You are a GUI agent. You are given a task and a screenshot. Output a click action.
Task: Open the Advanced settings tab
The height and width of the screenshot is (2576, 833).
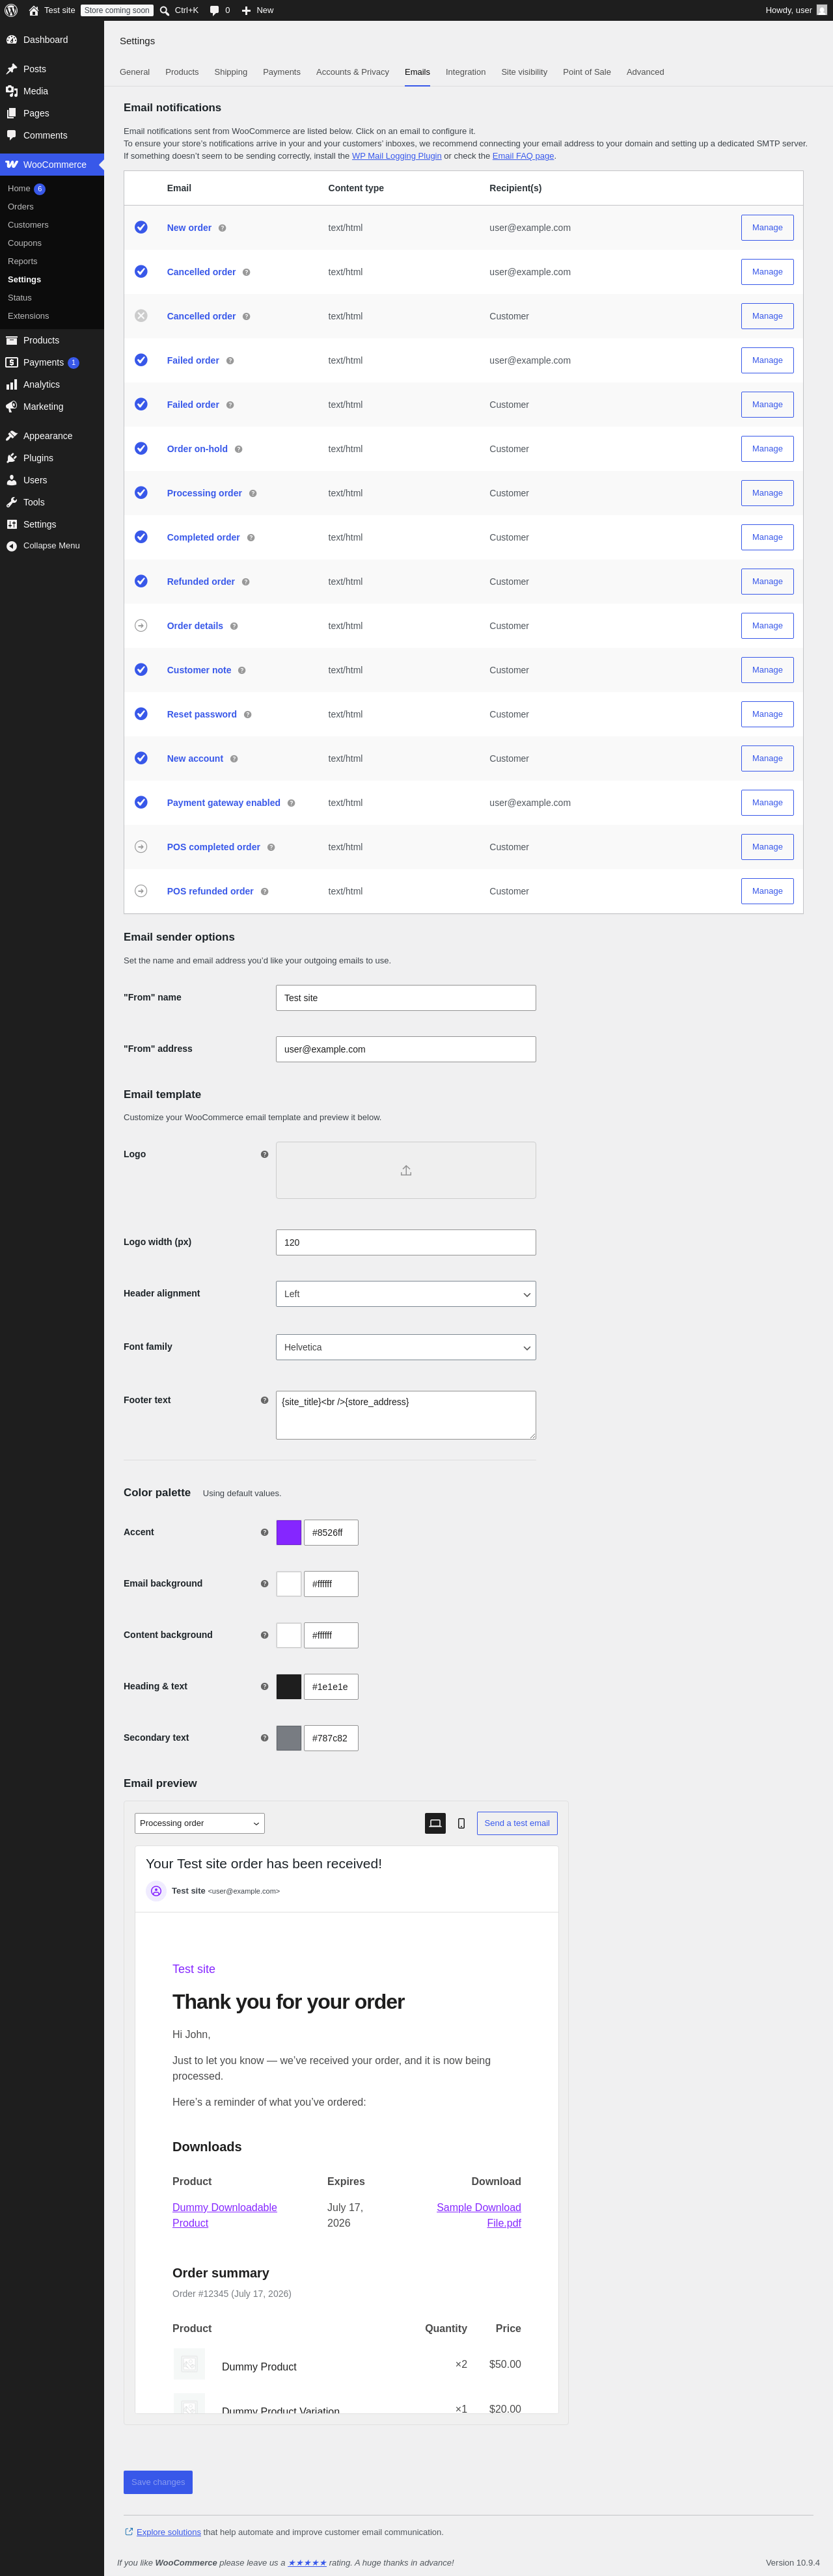click(x=646, y=72)
